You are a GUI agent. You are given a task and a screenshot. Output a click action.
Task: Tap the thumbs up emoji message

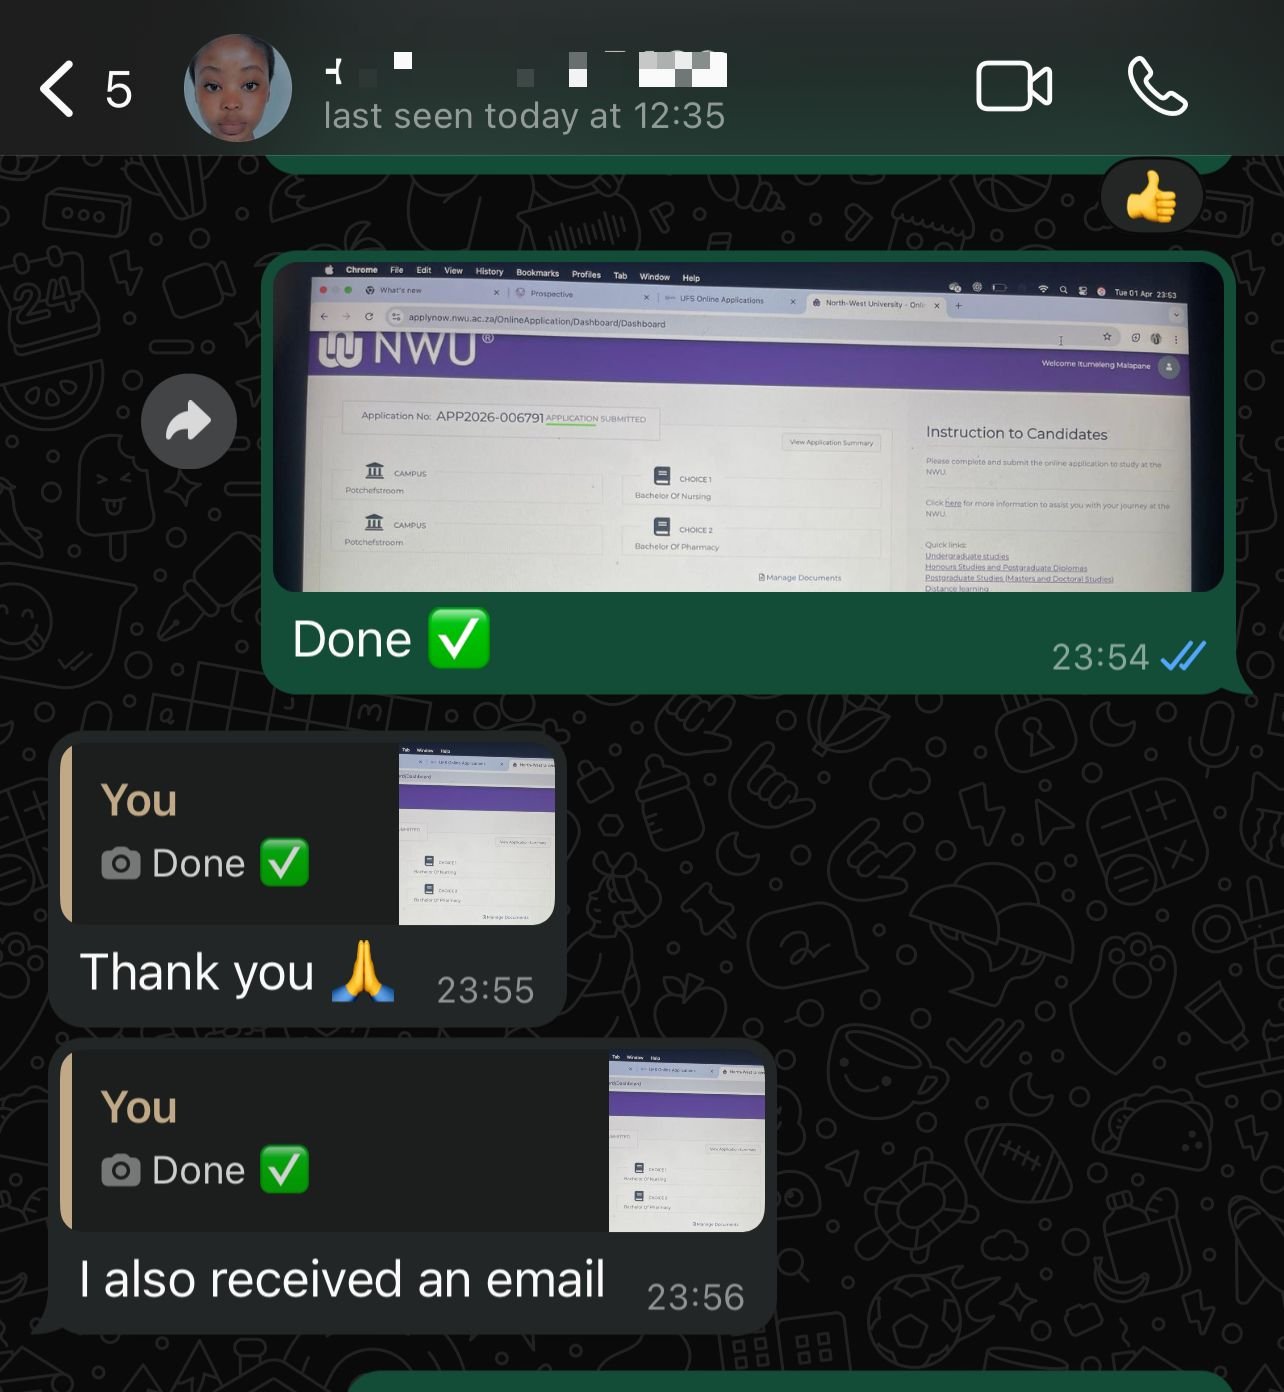click(1151, 196)
